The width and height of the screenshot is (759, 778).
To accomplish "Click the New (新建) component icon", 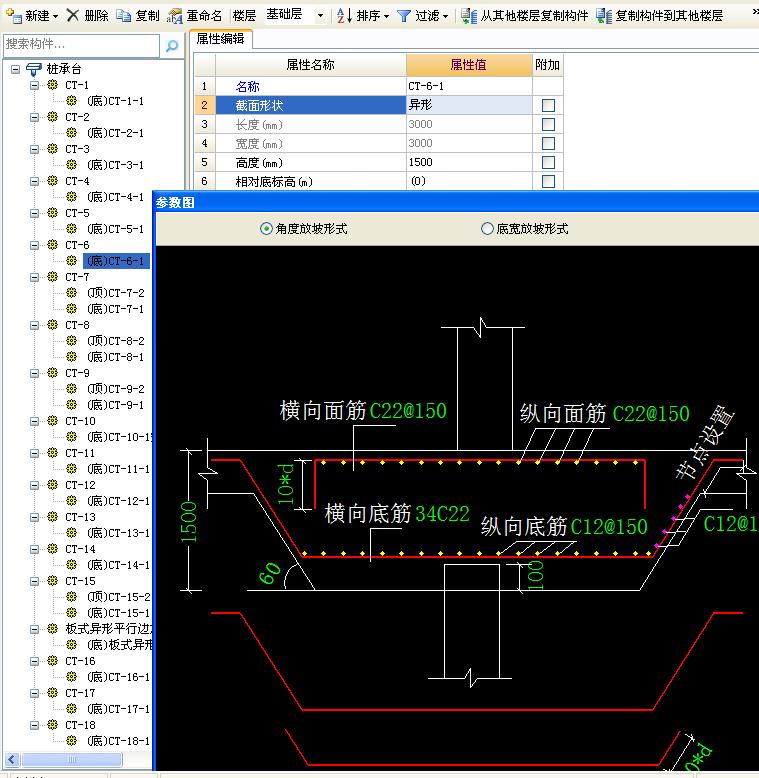I will (x=13, y=15).
